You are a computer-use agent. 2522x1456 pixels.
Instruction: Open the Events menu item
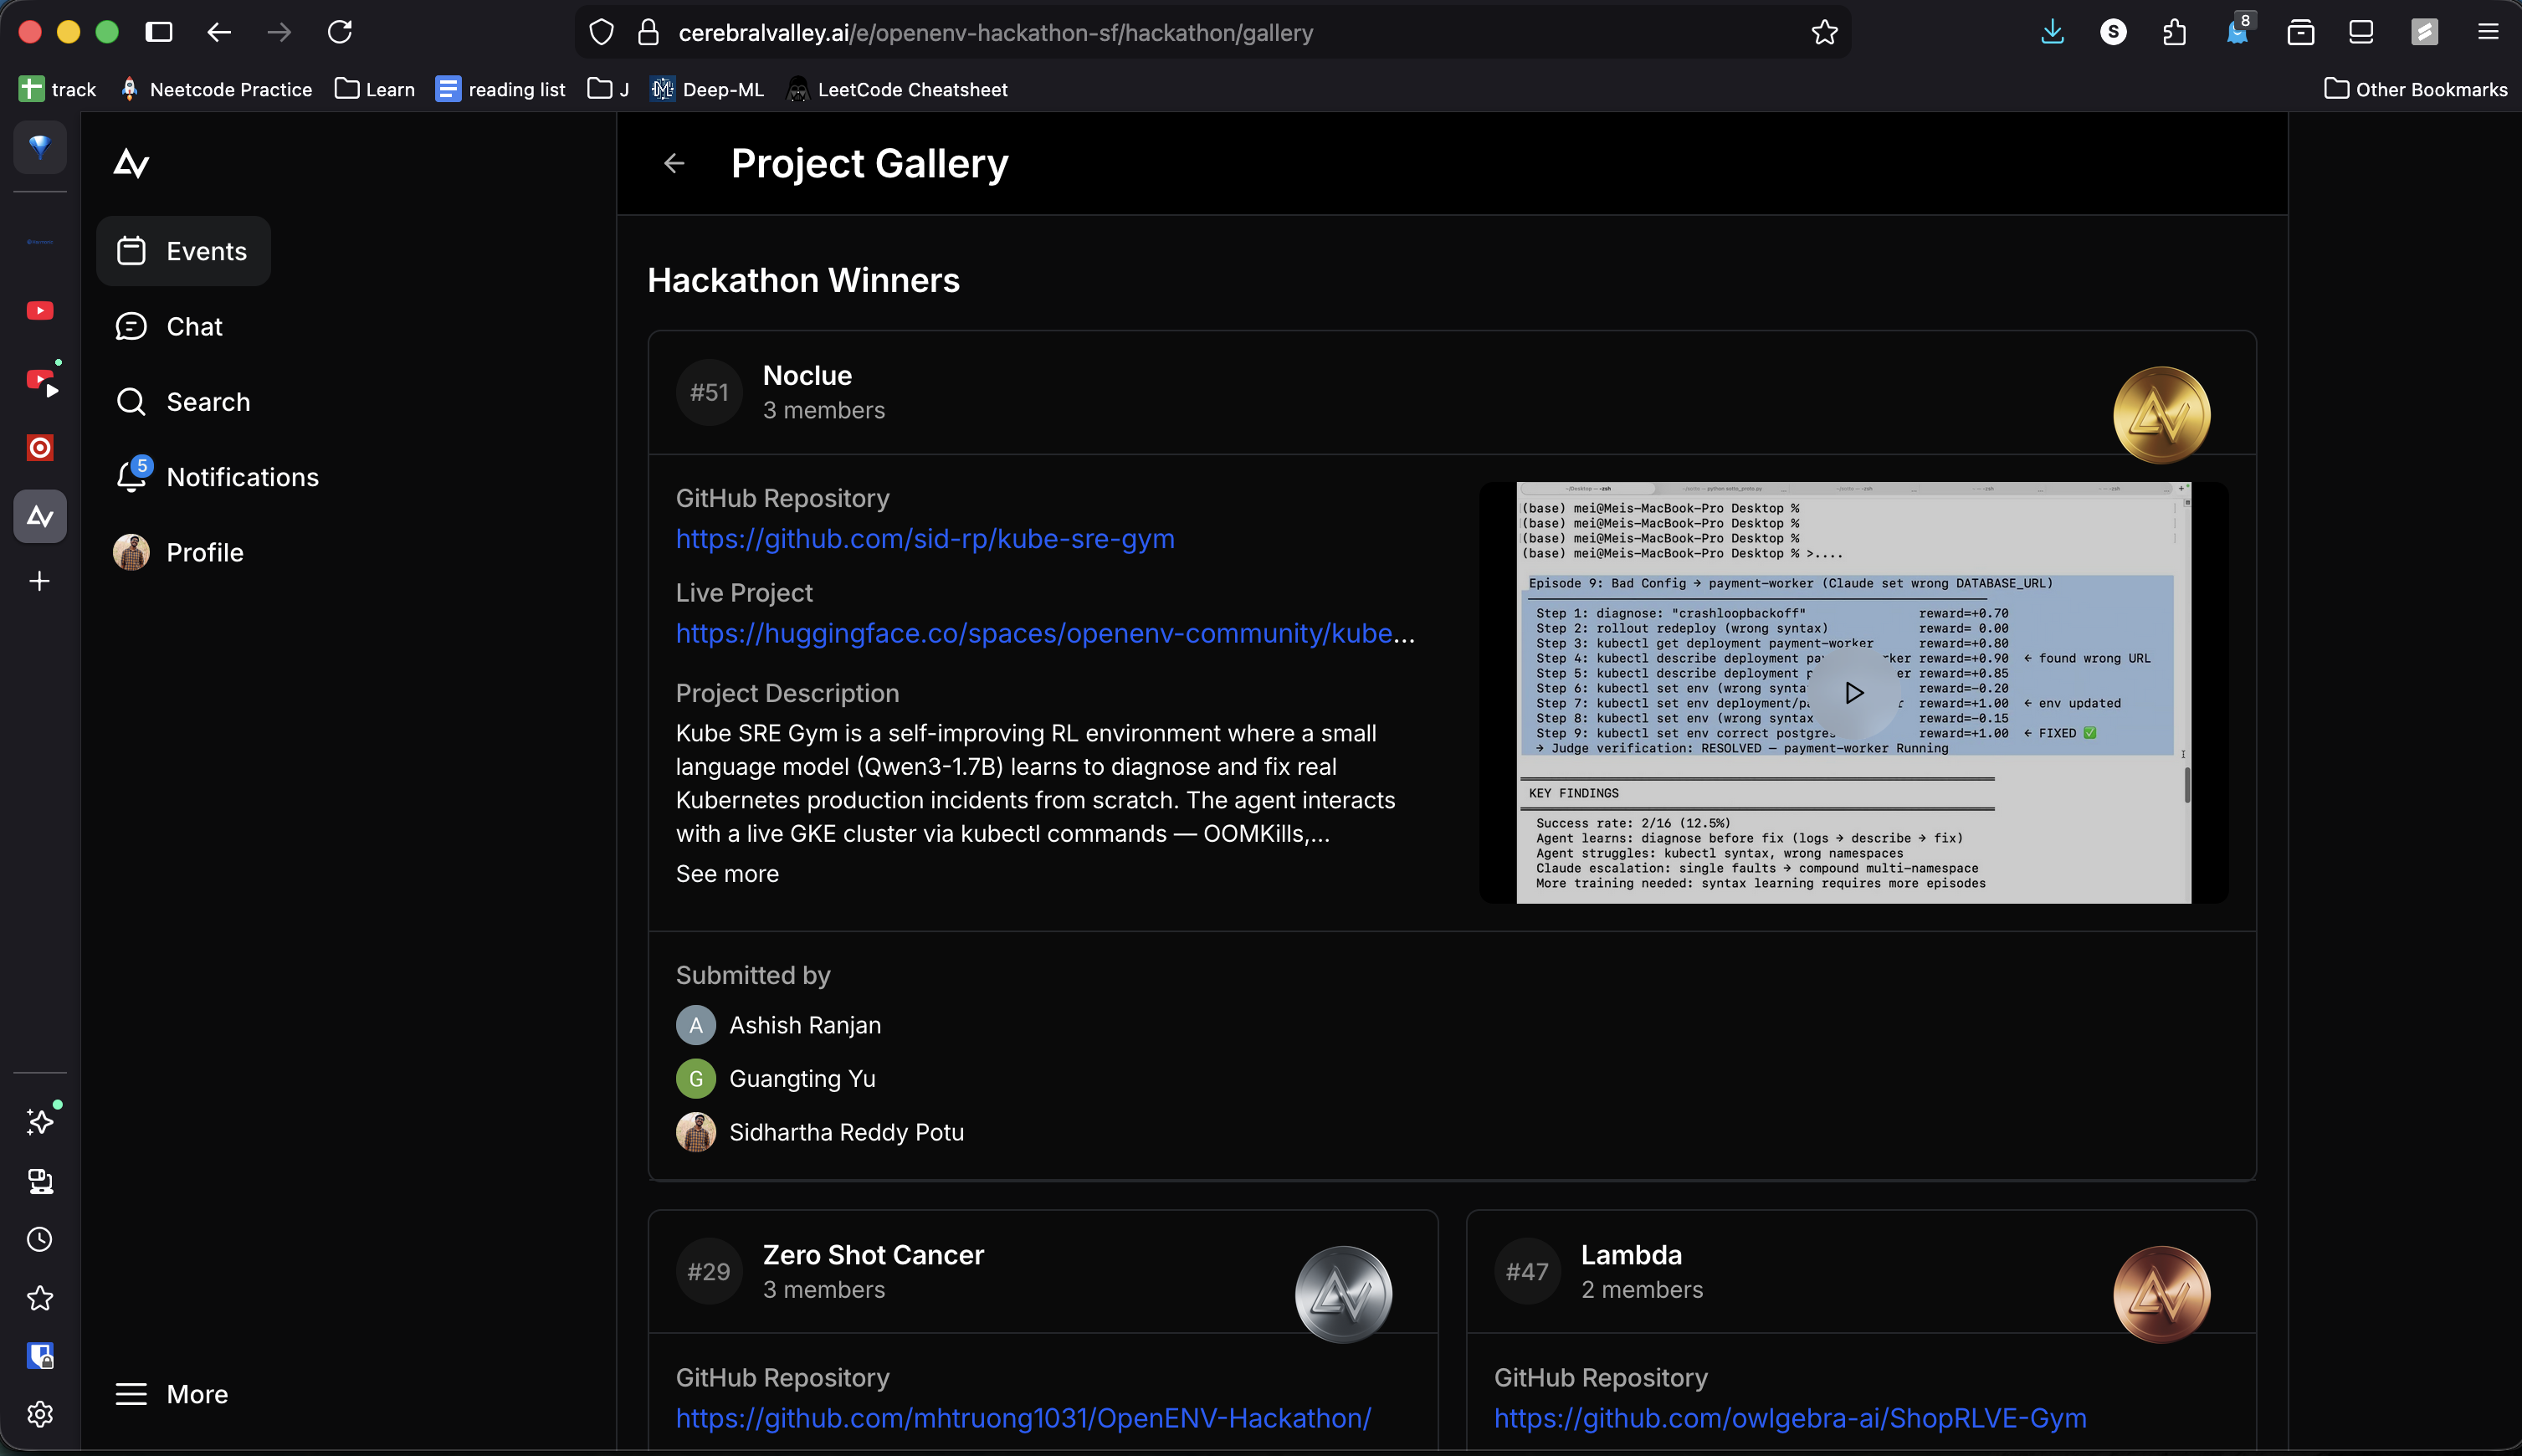(183, 251)
